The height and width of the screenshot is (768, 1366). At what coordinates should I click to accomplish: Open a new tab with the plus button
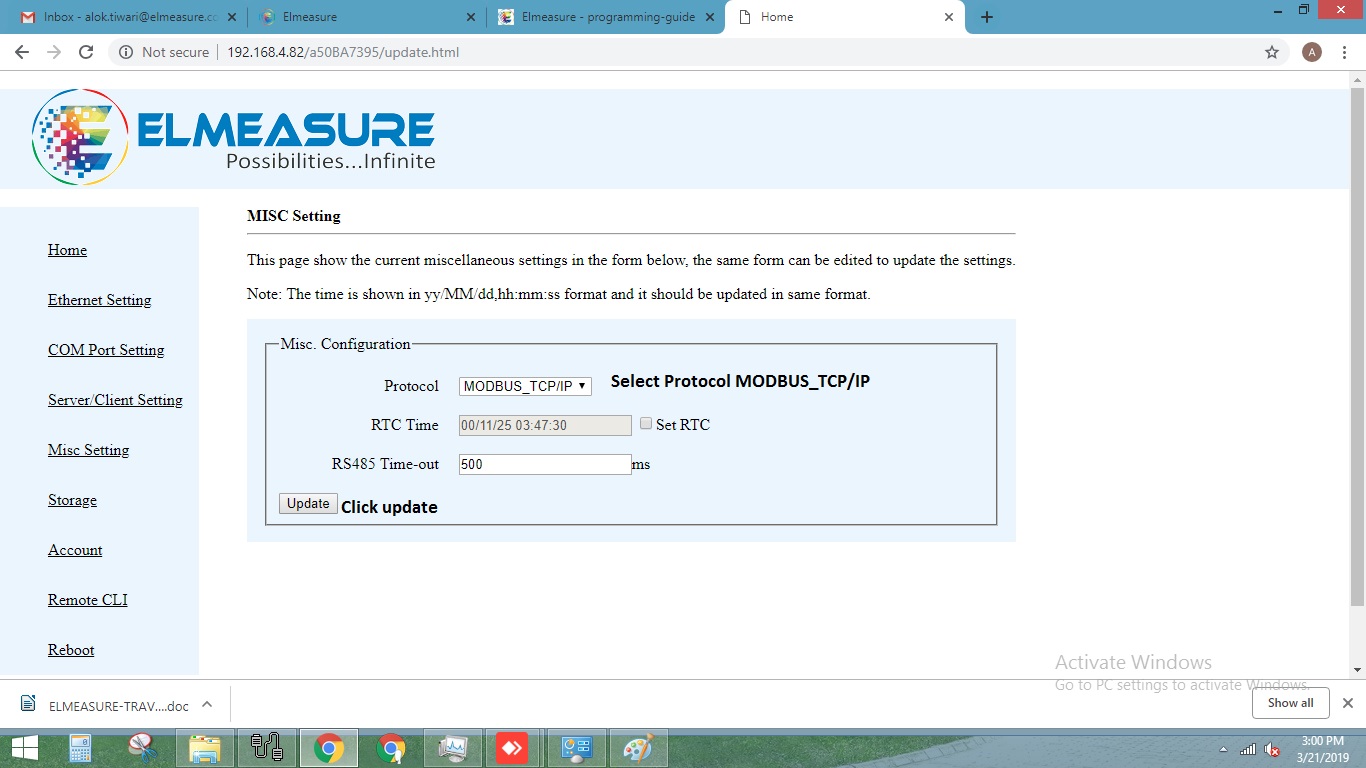point(987,17)
